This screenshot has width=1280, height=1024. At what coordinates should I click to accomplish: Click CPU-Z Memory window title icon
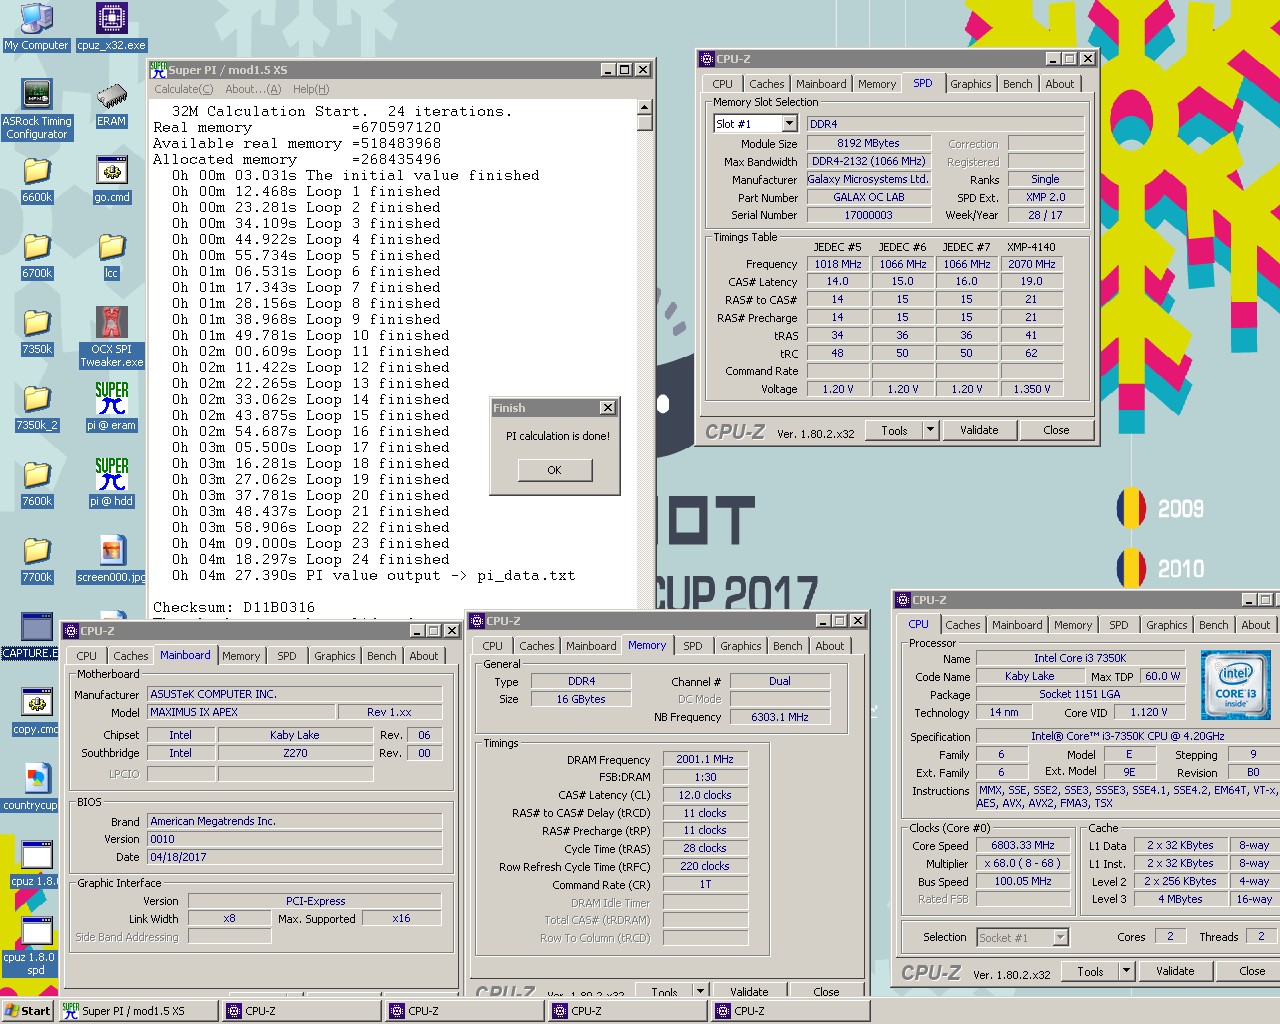(x=477, y=621)
